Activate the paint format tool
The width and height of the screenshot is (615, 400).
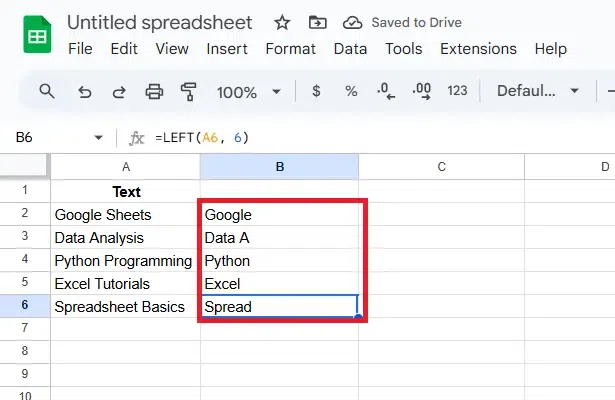point(188,91)
